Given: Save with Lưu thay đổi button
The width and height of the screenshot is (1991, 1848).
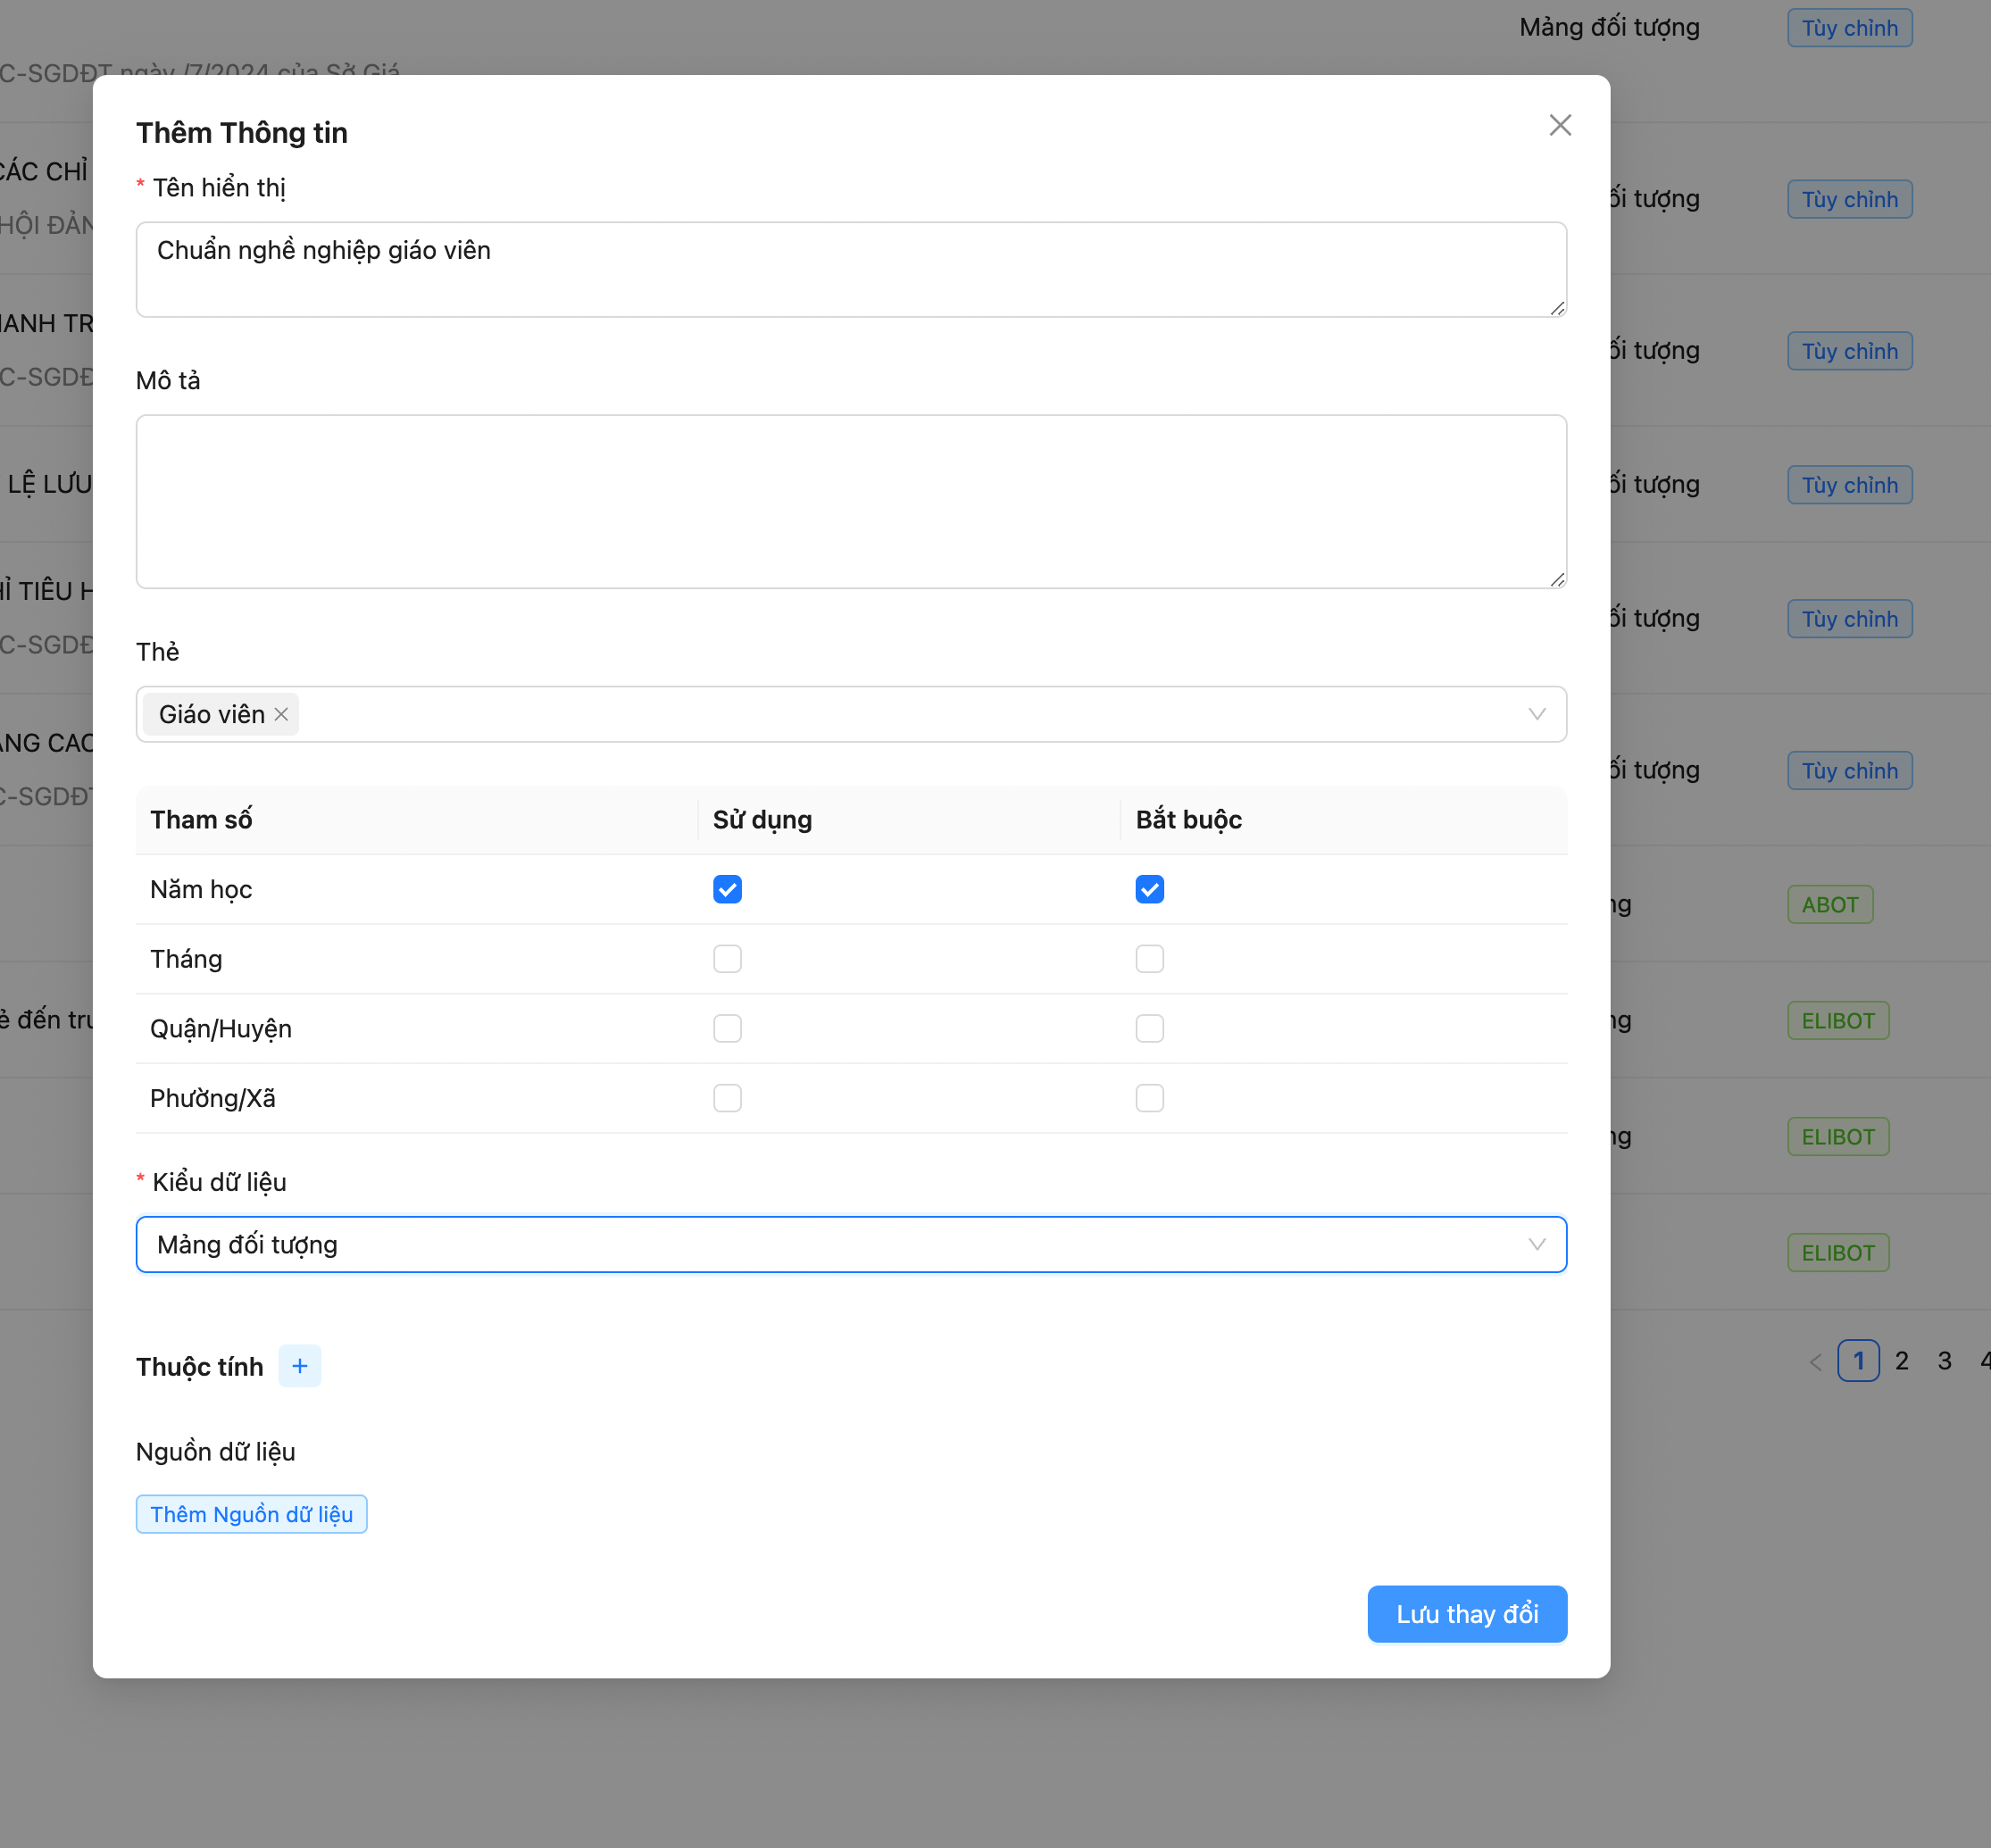Looking at the screenshot, I should [x=1466, y=1614].
